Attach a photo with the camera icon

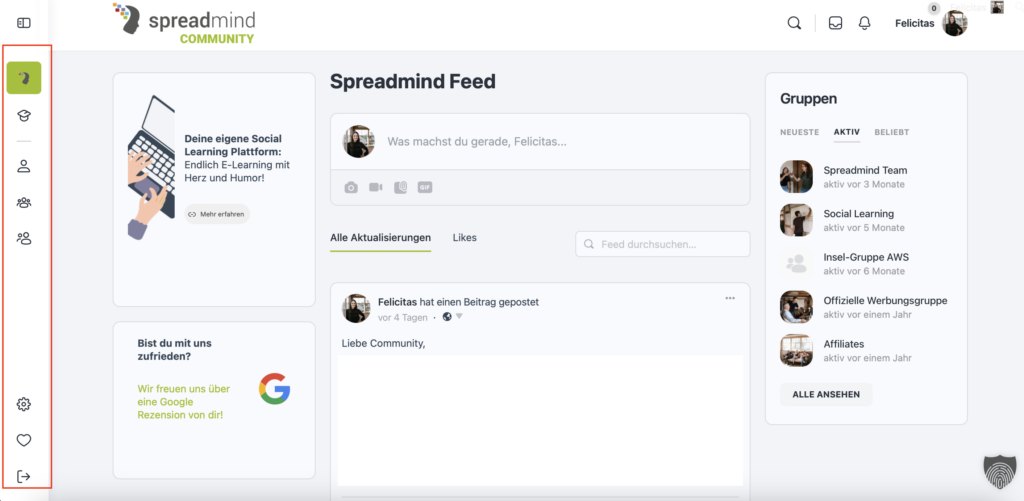tap(351, 187)
